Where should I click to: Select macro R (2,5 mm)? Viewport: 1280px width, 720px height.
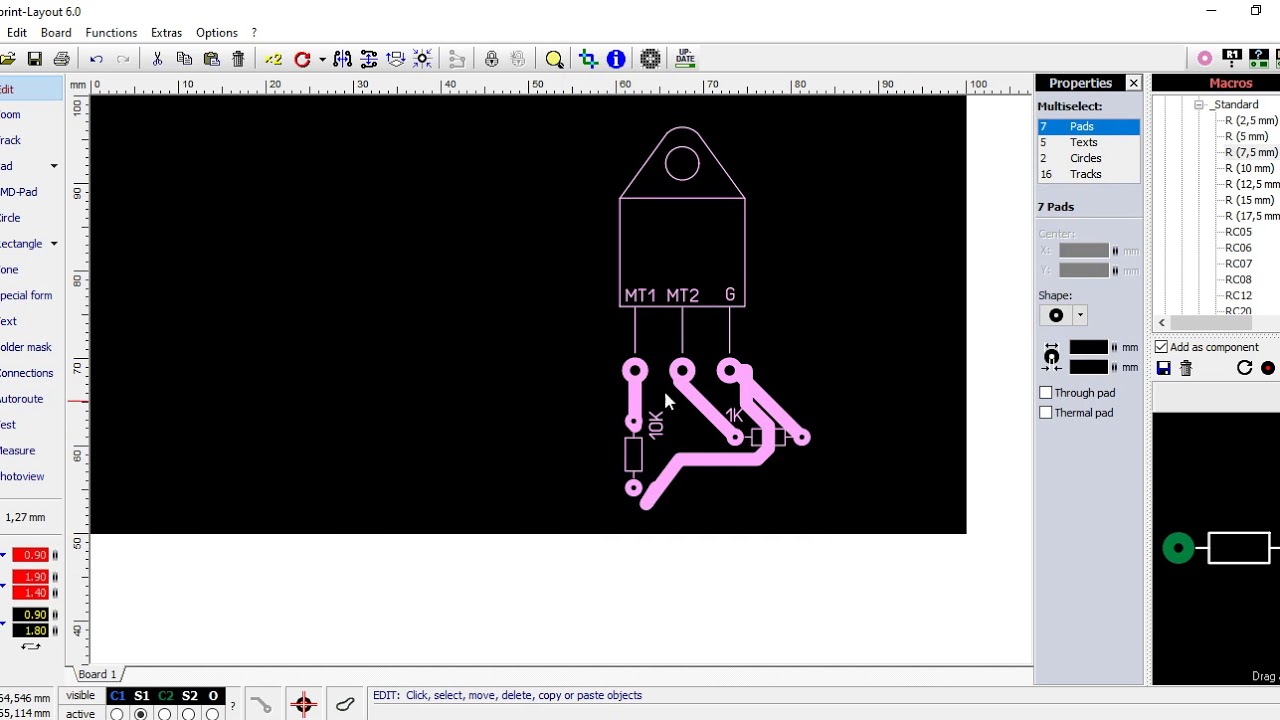[x=1251, y=120]
